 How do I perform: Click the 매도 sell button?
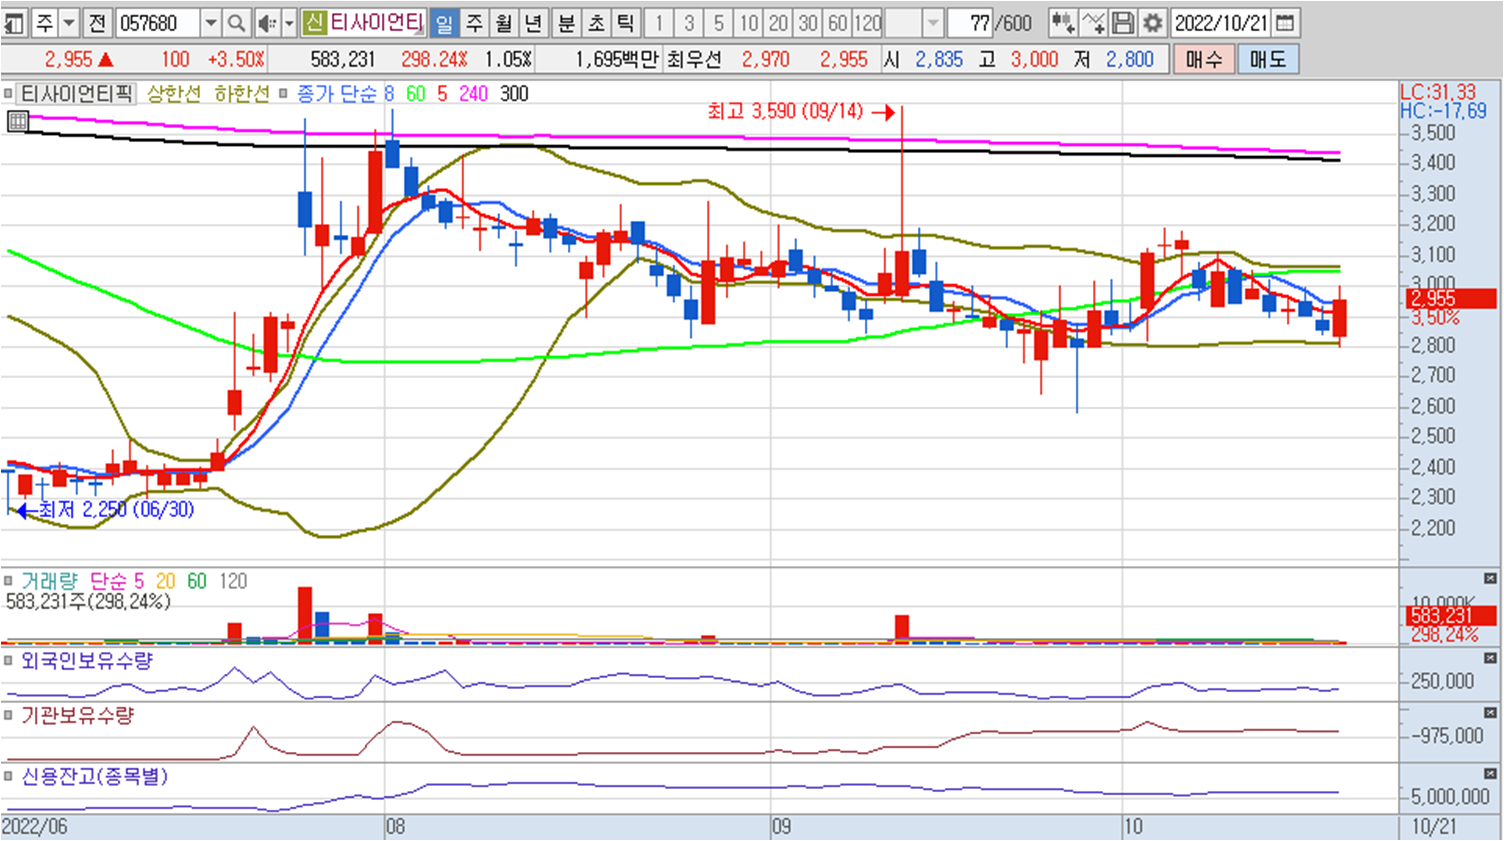coord(1268,59)
